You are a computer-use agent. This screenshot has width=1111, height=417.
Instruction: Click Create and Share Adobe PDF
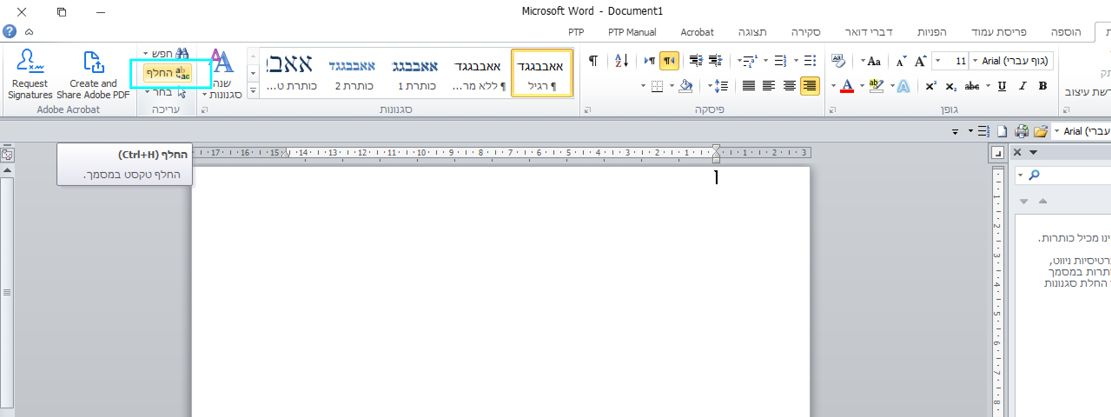click(x=93, y=74)
